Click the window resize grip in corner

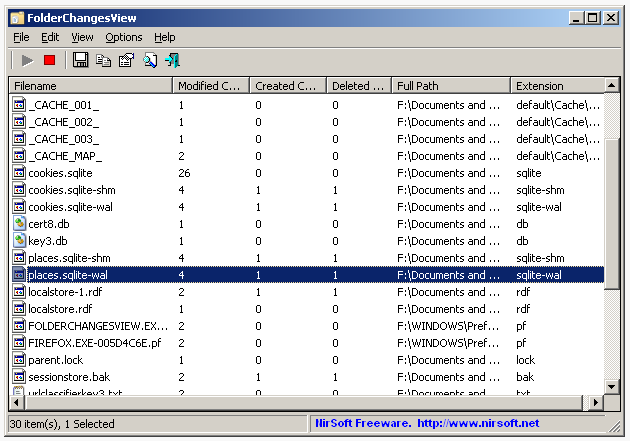(614, 426)
